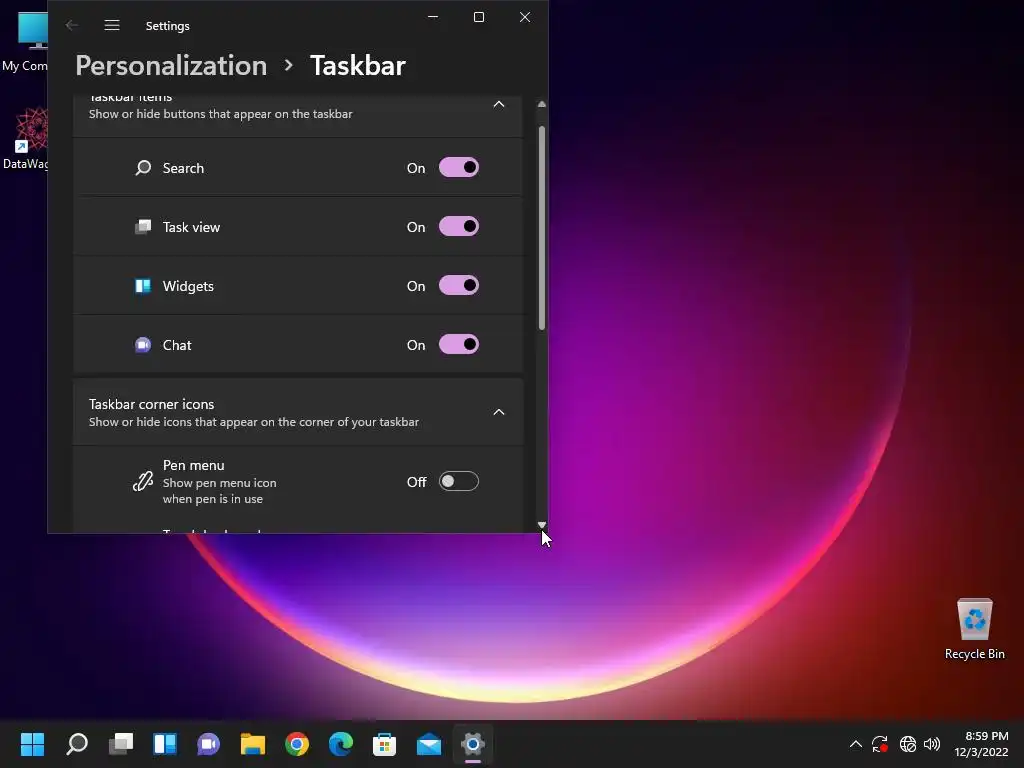The image size is (1024, 768).
Task: Open the Windows Start menu
Action: click(33, 743)
